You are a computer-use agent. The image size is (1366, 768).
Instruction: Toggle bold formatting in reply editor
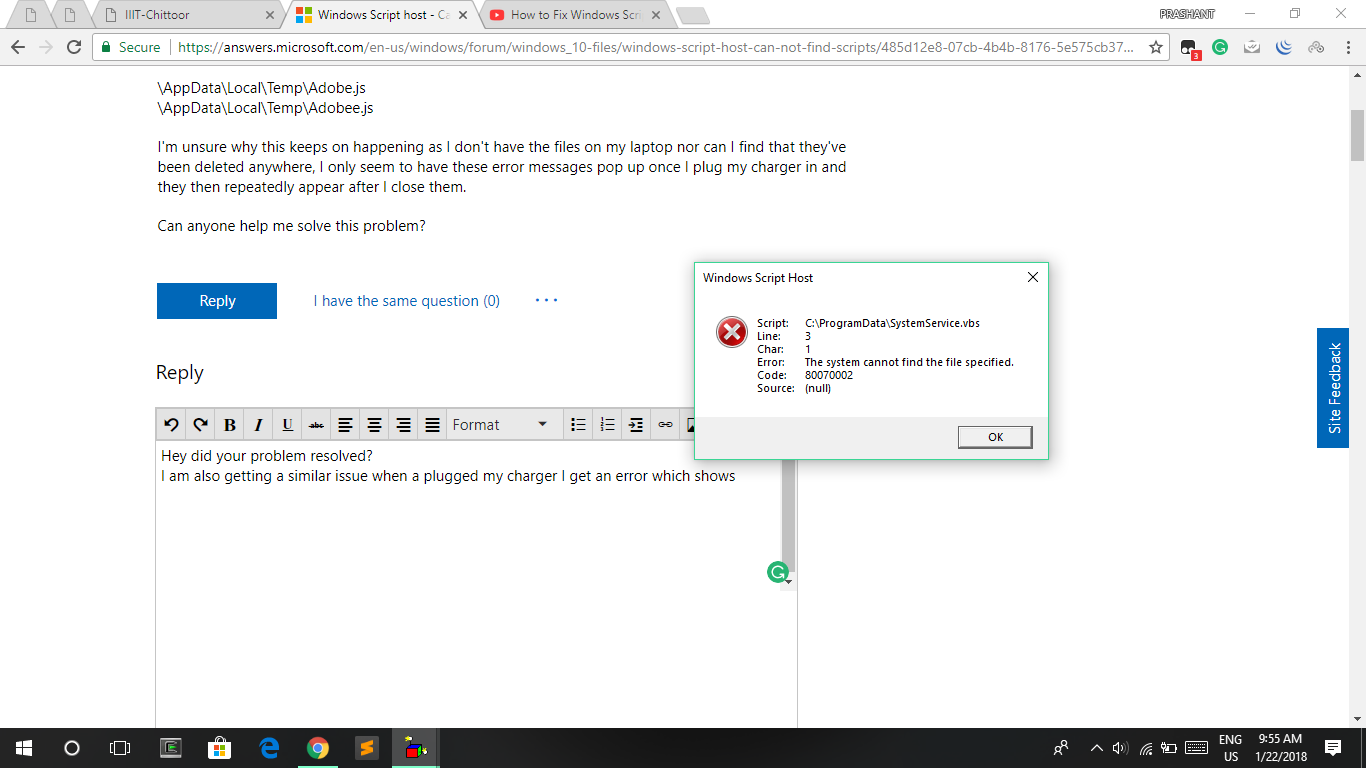[229, 425]
